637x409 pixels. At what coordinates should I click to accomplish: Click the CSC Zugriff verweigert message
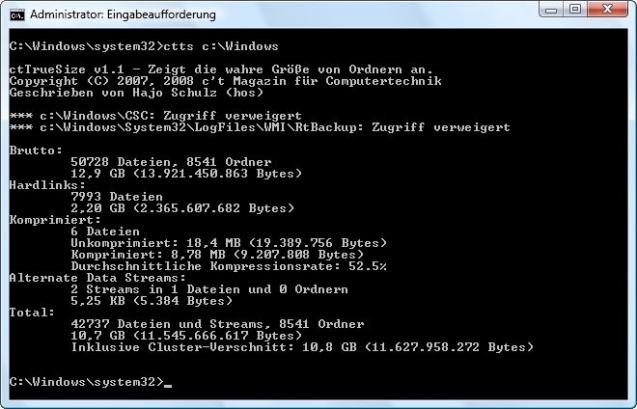coord(156,116)
